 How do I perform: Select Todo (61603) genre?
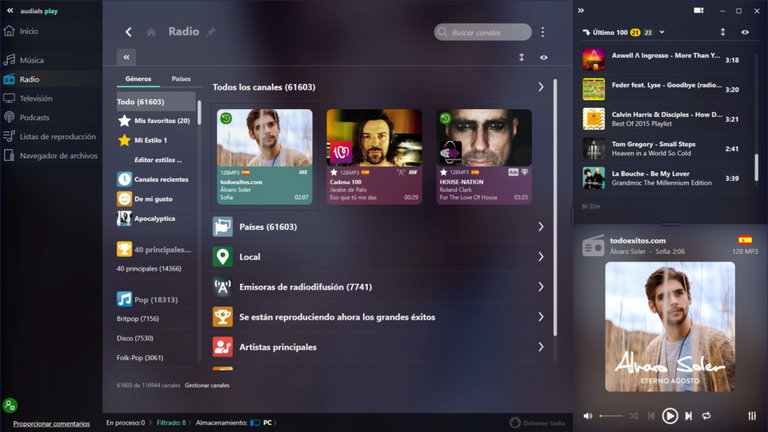156,102
